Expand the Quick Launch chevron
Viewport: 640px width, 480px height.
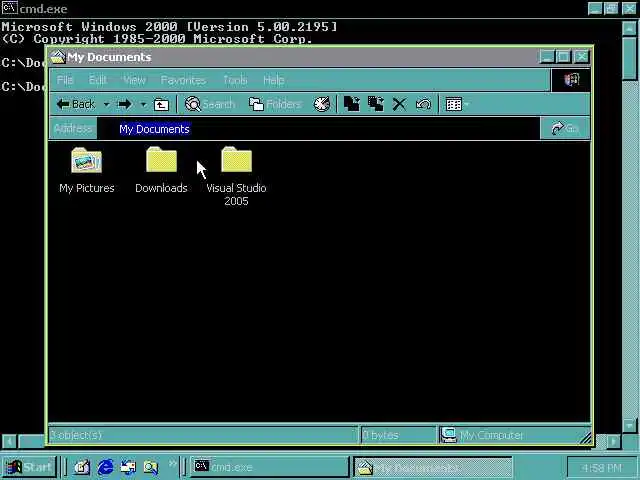pos(172,463)
